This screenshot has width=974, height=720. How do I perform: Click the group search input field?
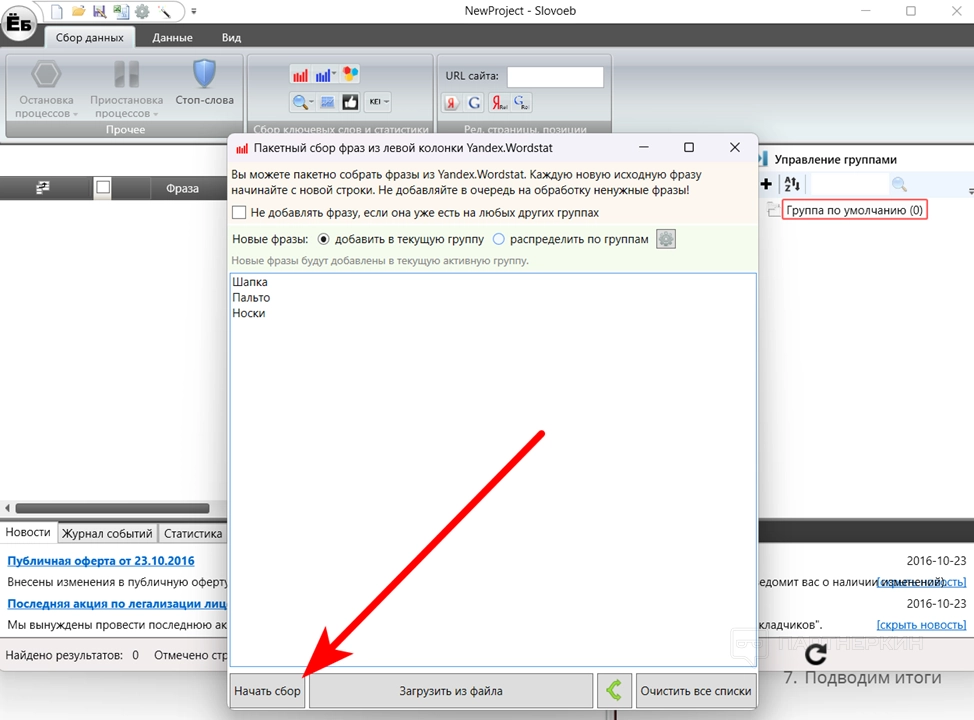point(849,184)
